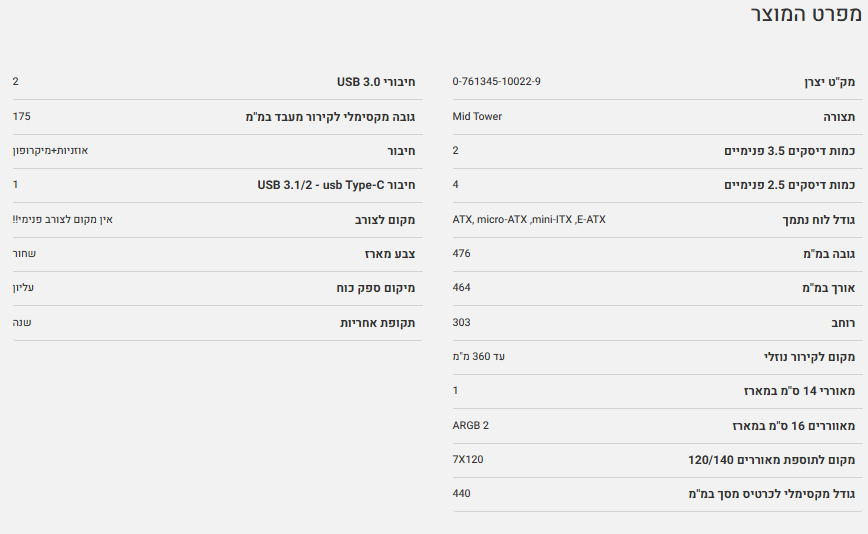Click the case color value 'שחור'
The width and height of the screenshot is (868, 534).
[x=24, y=253]
